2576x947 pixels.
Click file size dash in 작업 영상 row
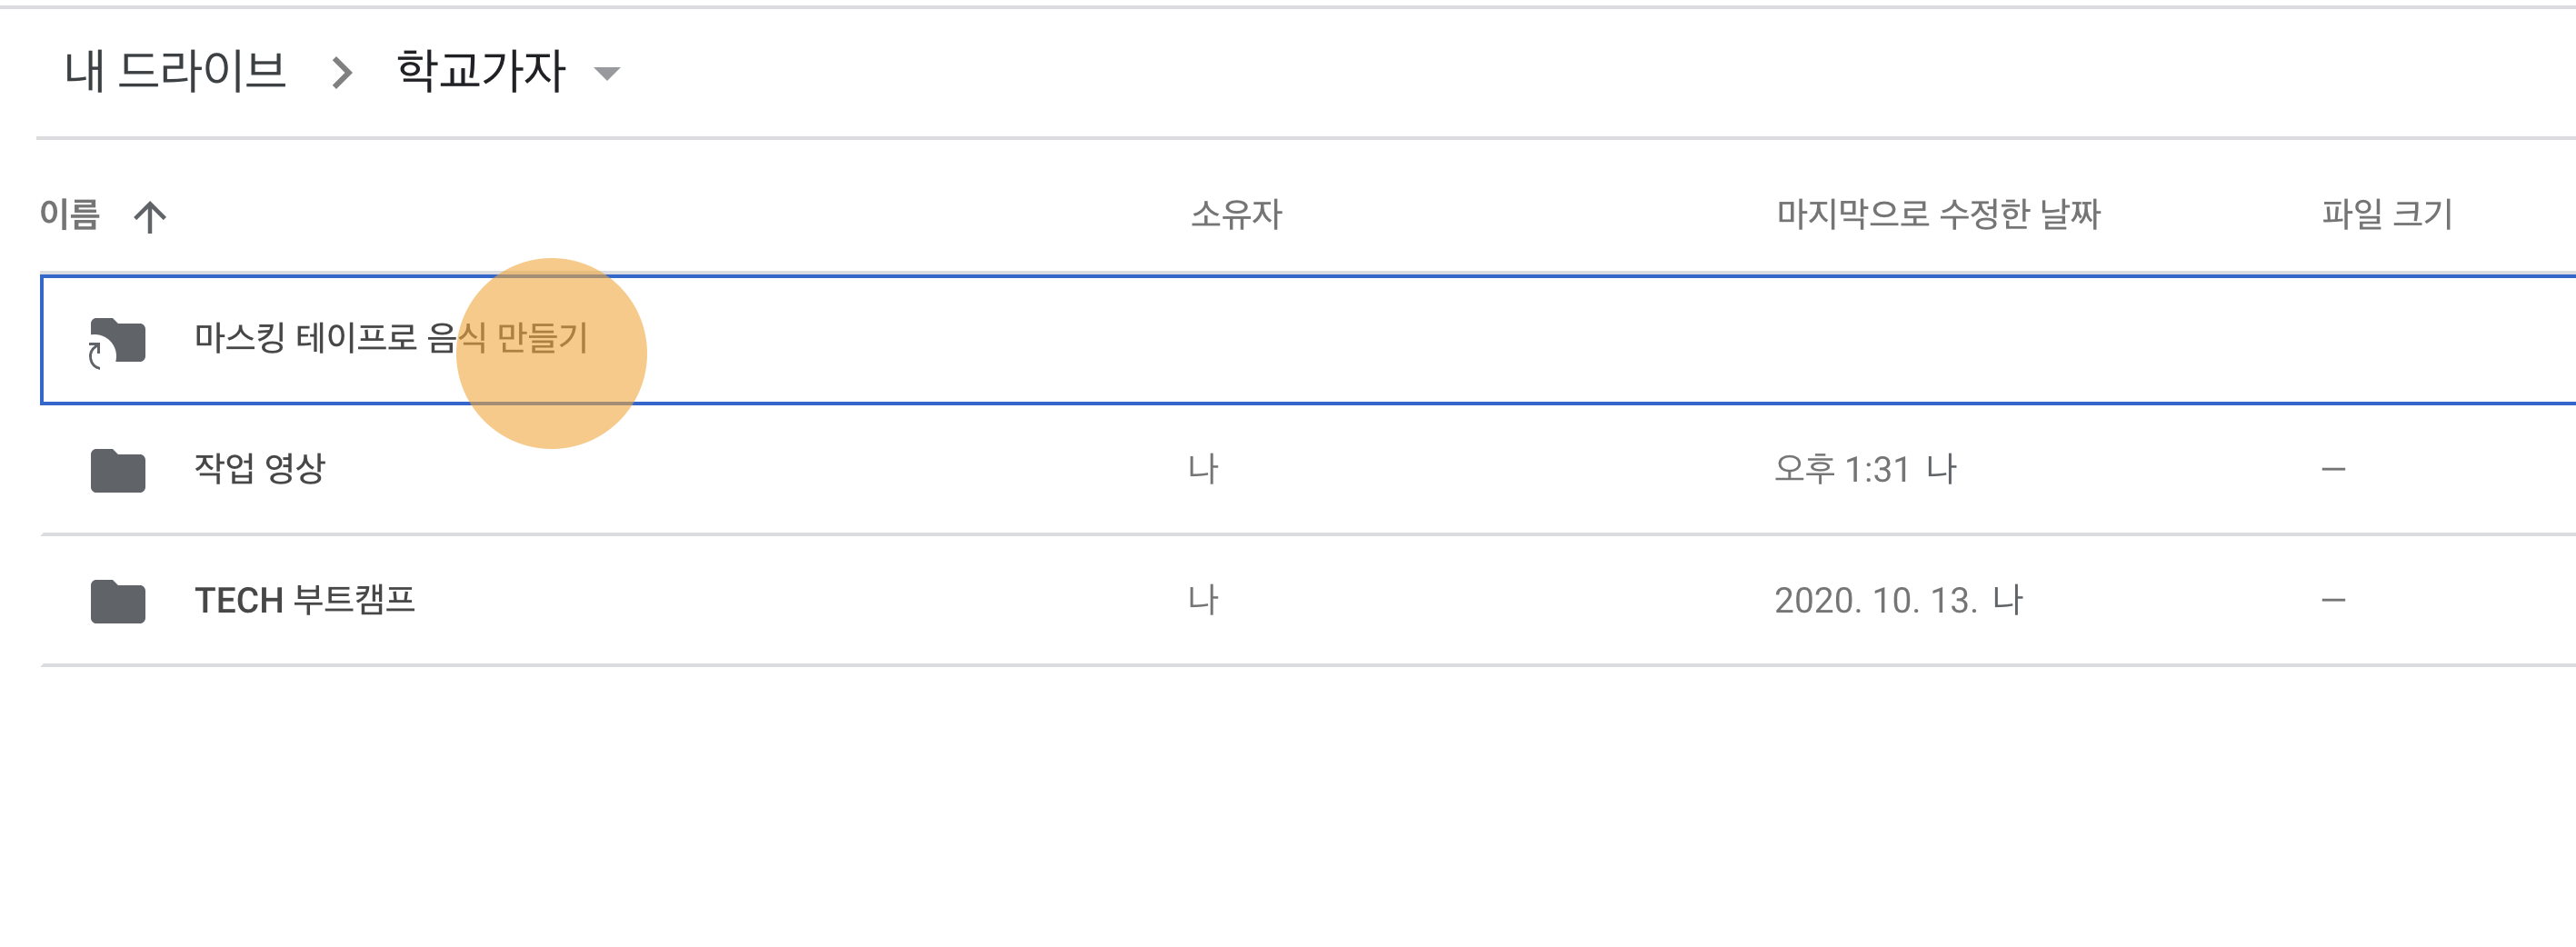coord(2333,469)
